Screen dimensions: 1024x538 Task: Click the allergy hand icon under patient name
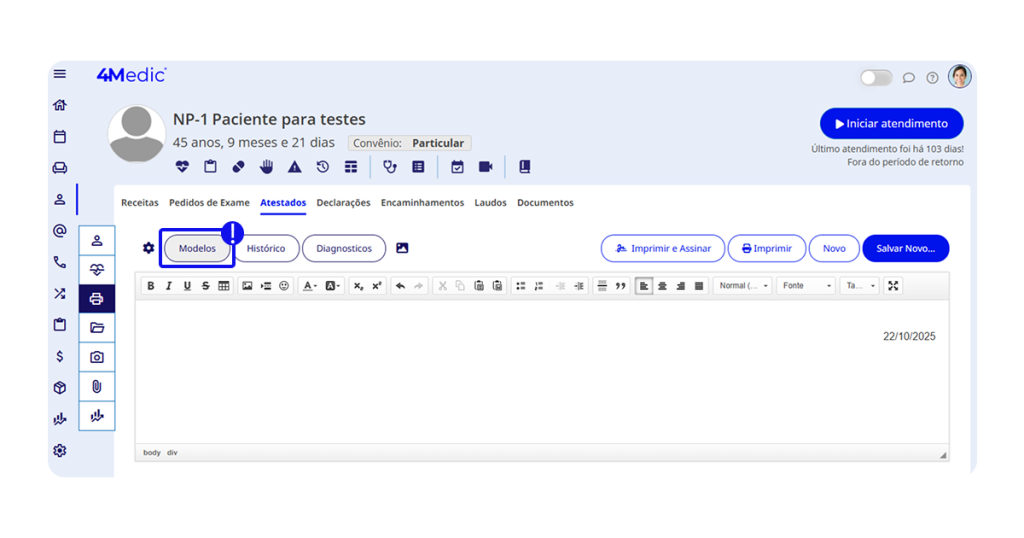pyautogui.click(x=267, y=167)
